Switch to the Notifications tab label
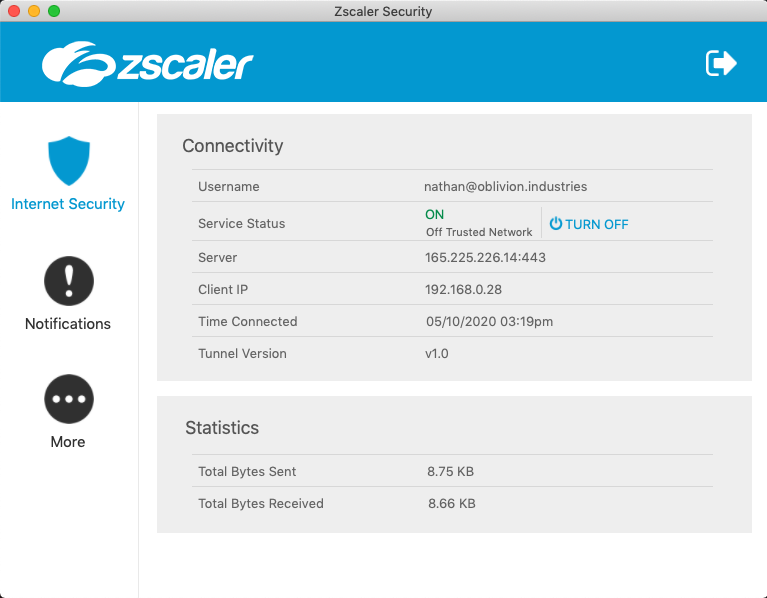Viewport: 767px width, 598px height. tap(68, 324)
